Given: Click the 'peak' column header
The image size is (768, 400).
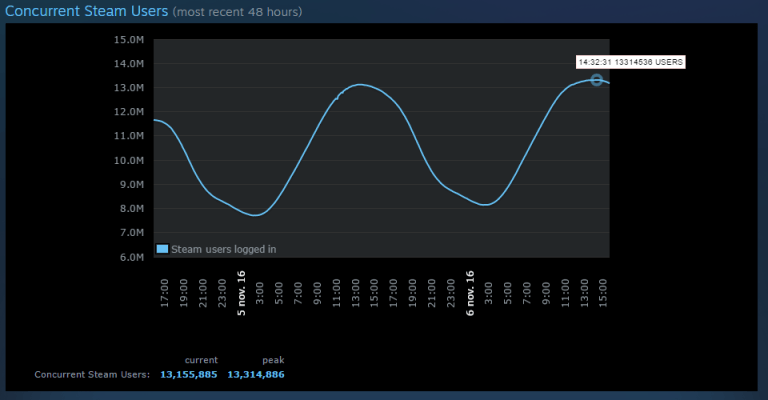Looking at the screenshot, I should point(273,360).
